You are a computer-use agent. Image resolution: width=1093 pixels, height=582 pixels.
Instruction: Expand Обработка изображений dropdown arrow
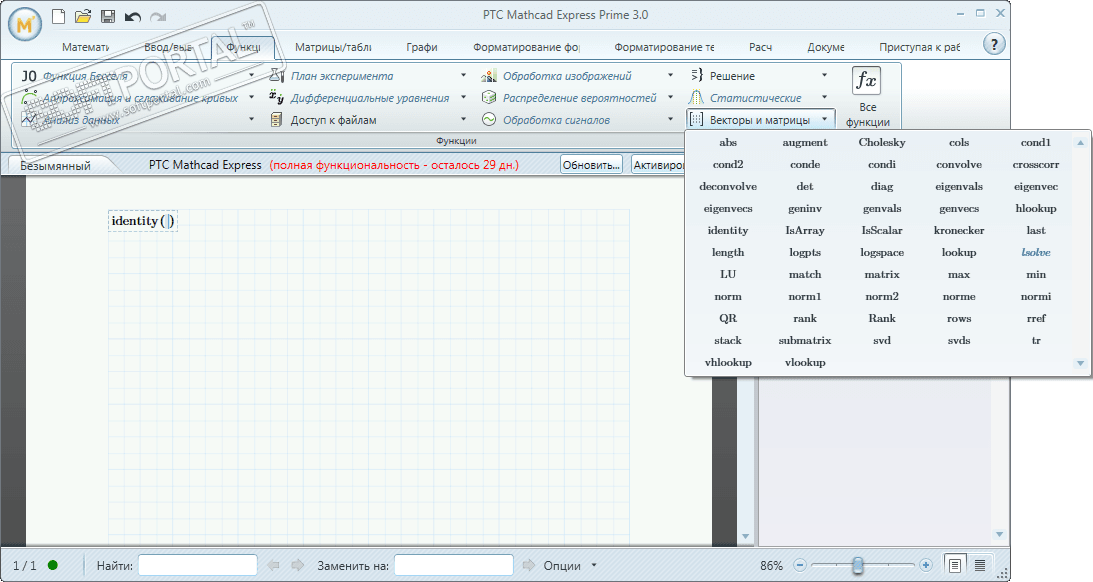[x=671, y=75]
